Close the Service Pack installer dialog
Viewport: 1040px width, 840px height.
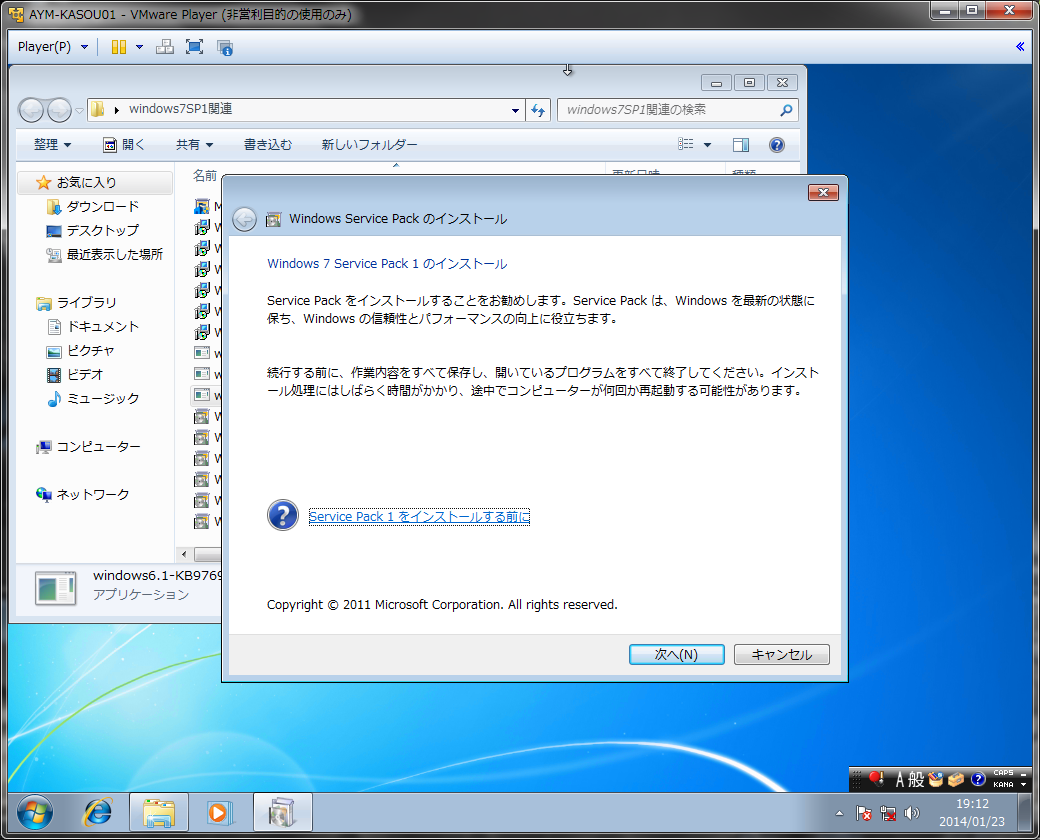pos(823,192)
